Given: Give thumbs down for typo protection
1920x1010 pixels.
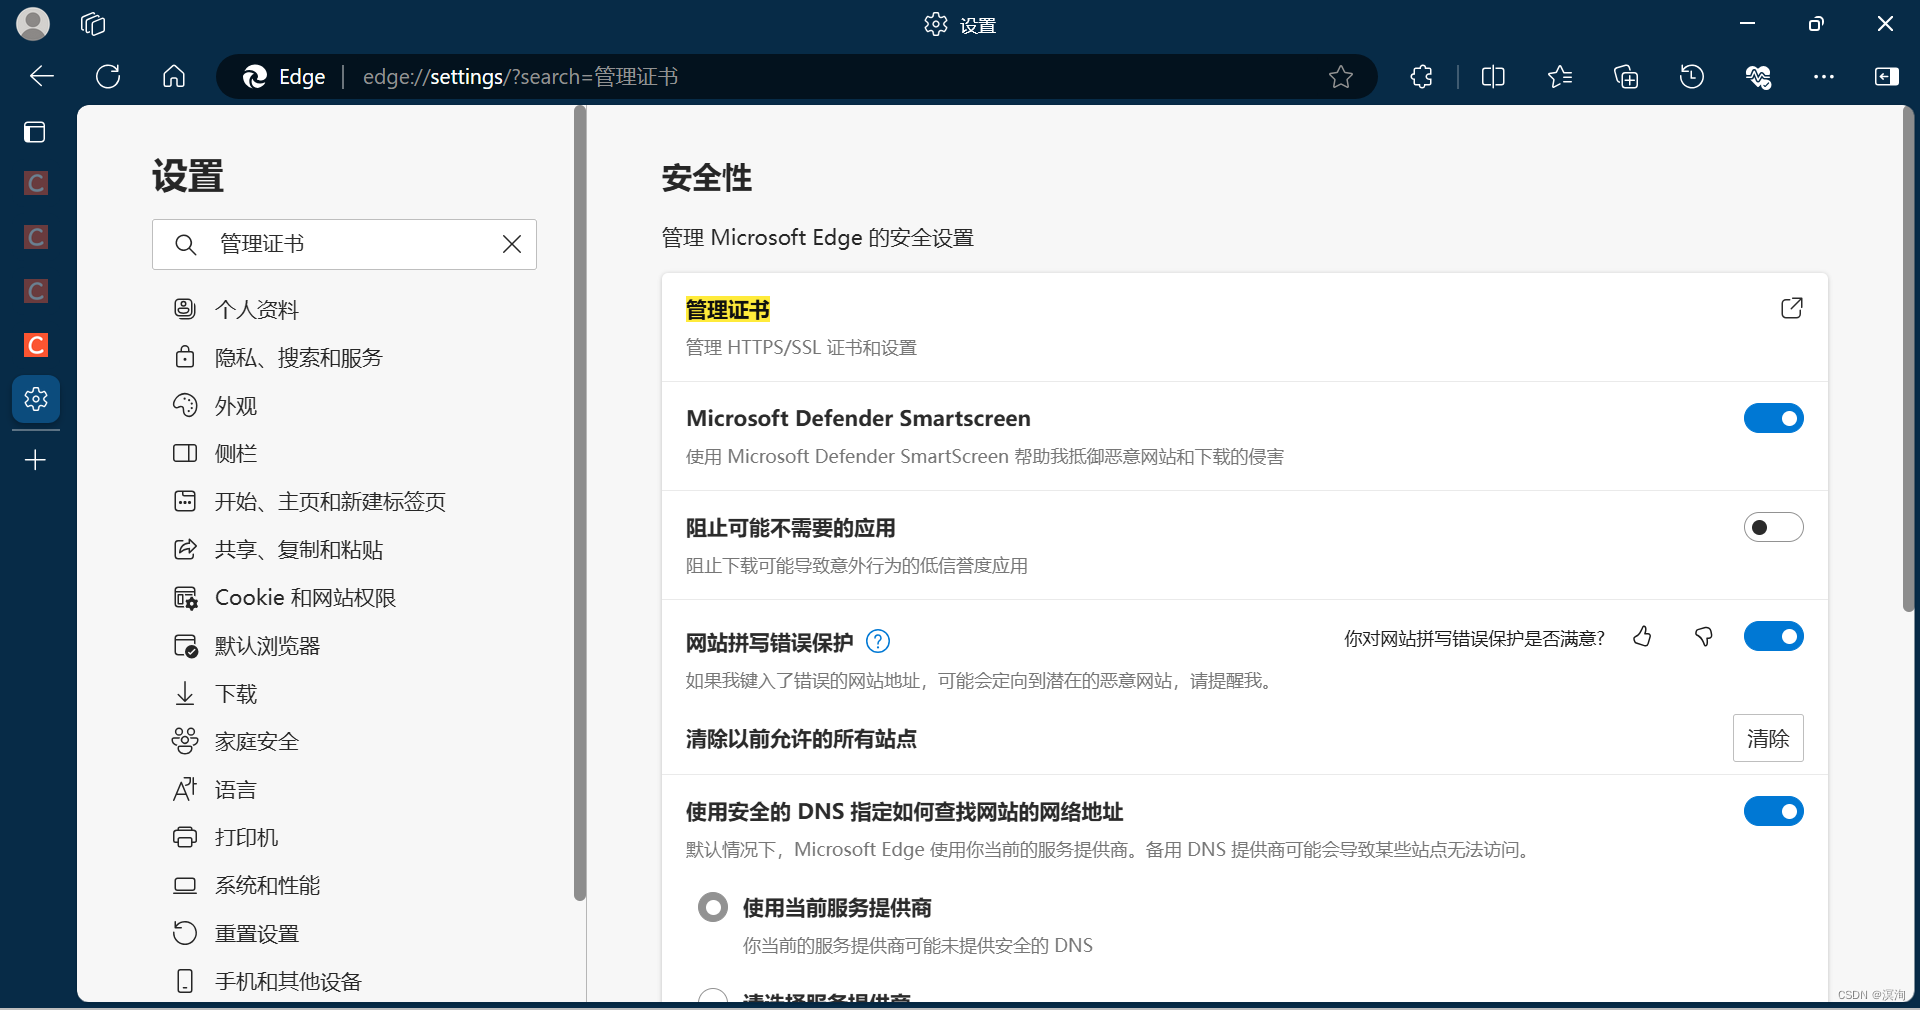Looking at the screenshot, I should click(1704, 637).
